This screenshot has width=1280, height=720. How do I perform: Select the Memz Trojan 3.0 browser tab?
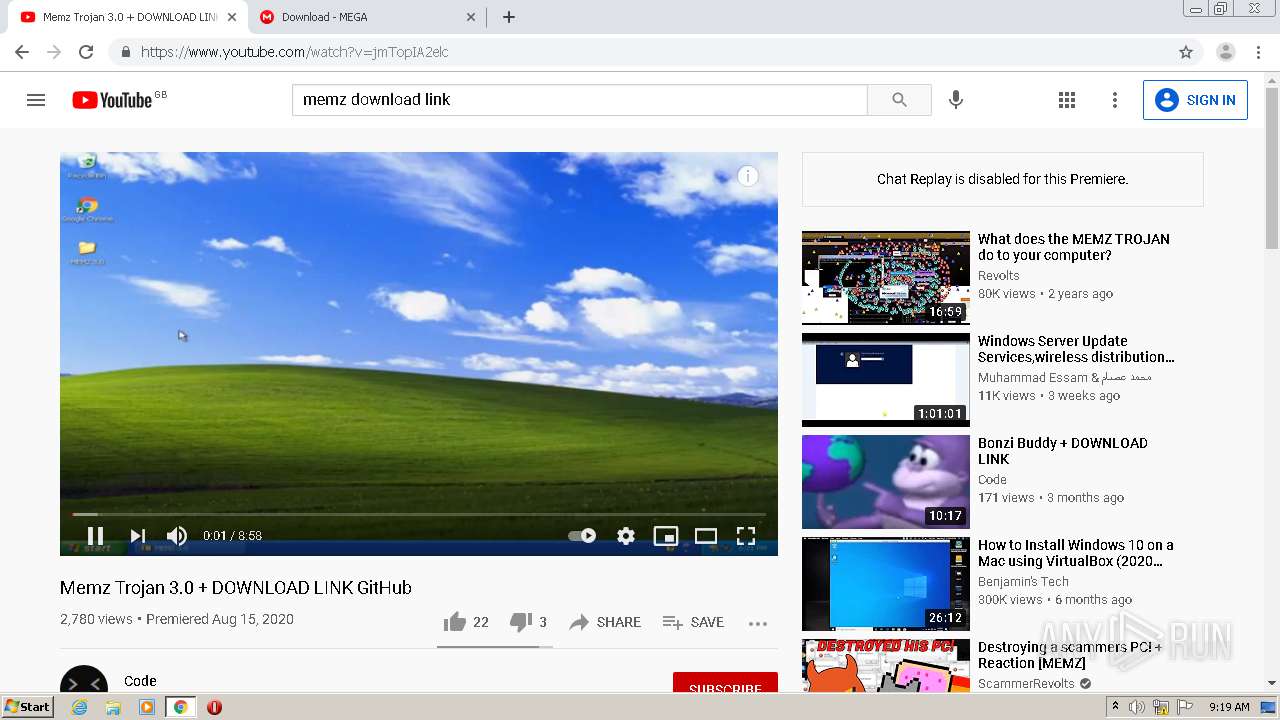(128, 17)
